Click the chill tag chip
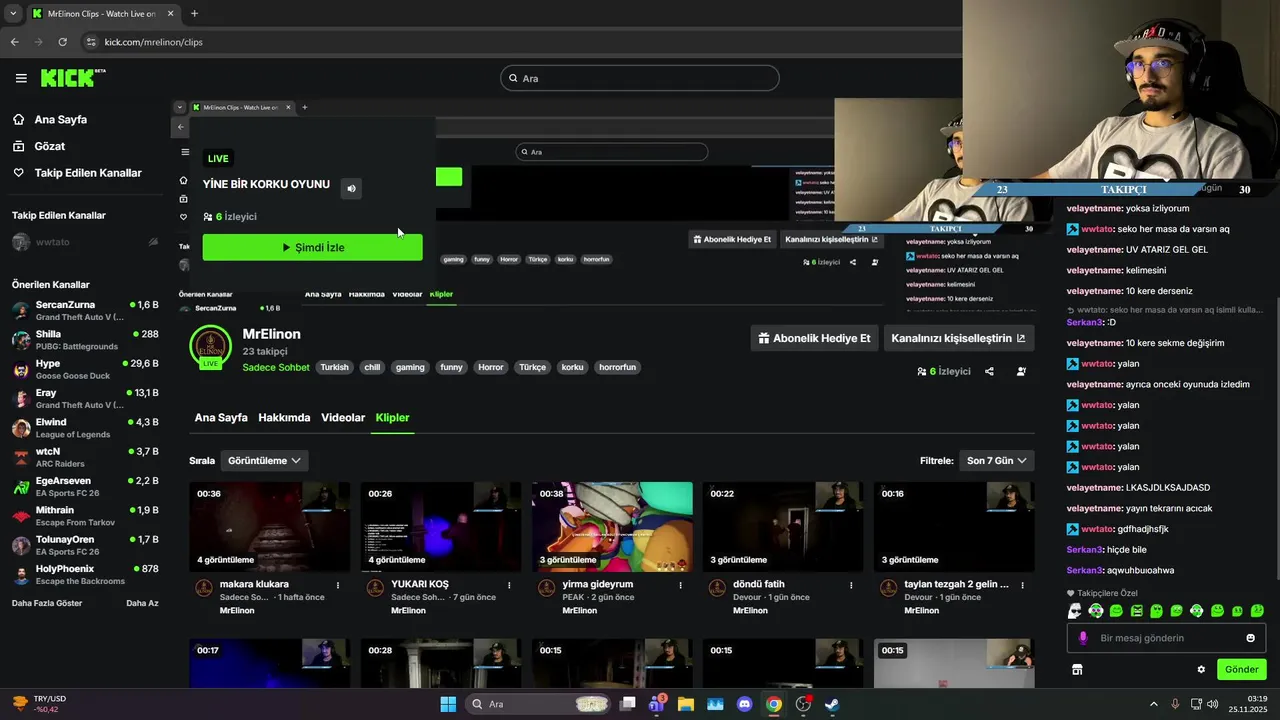 point(372,367)
